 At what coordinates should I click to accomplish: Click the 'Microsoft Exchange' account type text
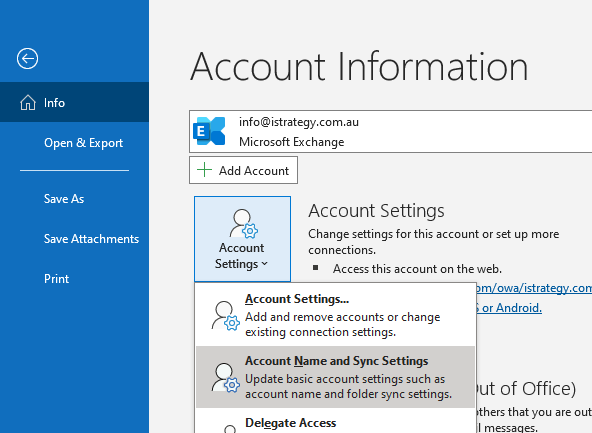coord(291,142)
